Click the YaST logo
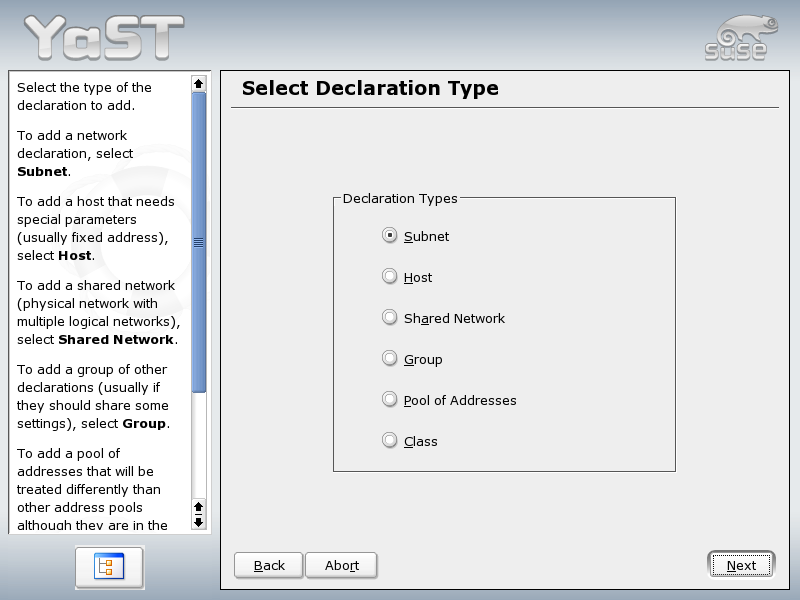The image size is (800, 600). [x=104, y=37]
